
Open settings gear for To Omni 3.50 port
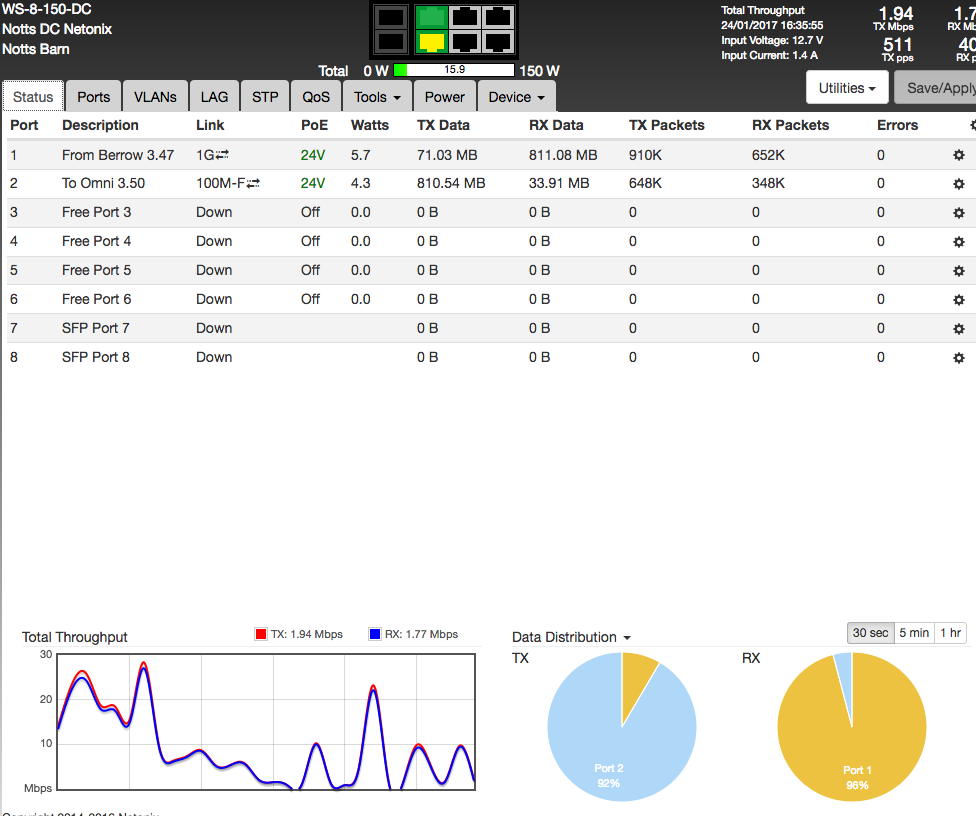pos(958,184)
